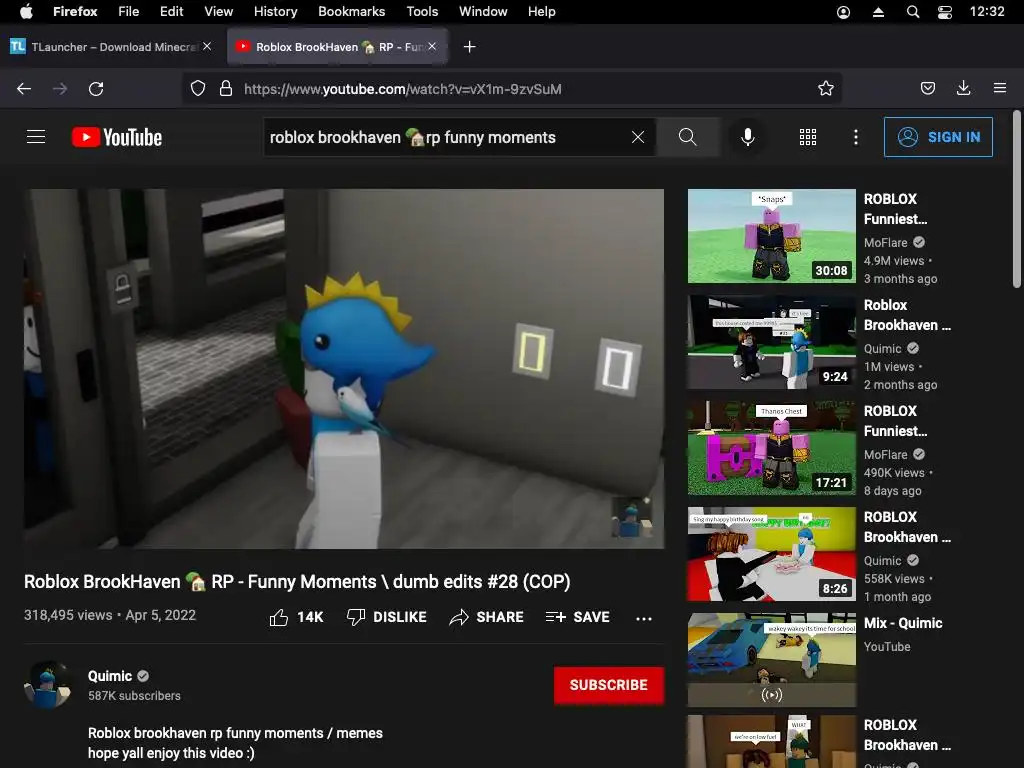The width and height of the screenshot is (1024, 768).
Task: Reload the current page
Action: 96,89
